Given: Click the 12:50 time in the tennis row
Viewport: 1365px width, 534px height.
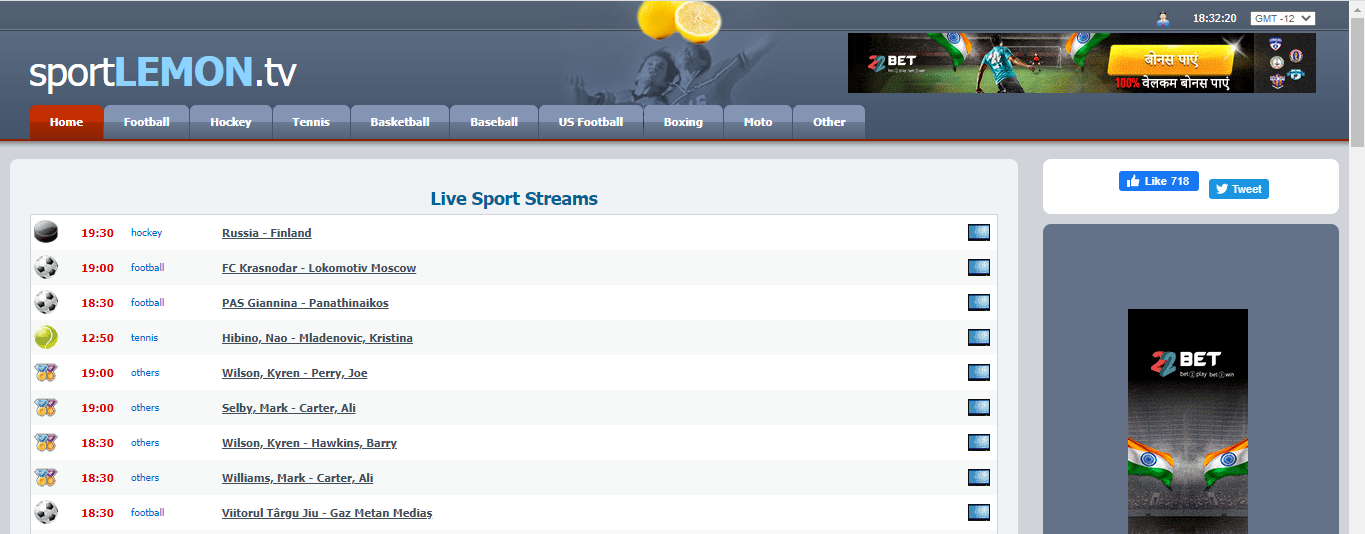Looking at the screenshot, I should click(x=97, y=338).
